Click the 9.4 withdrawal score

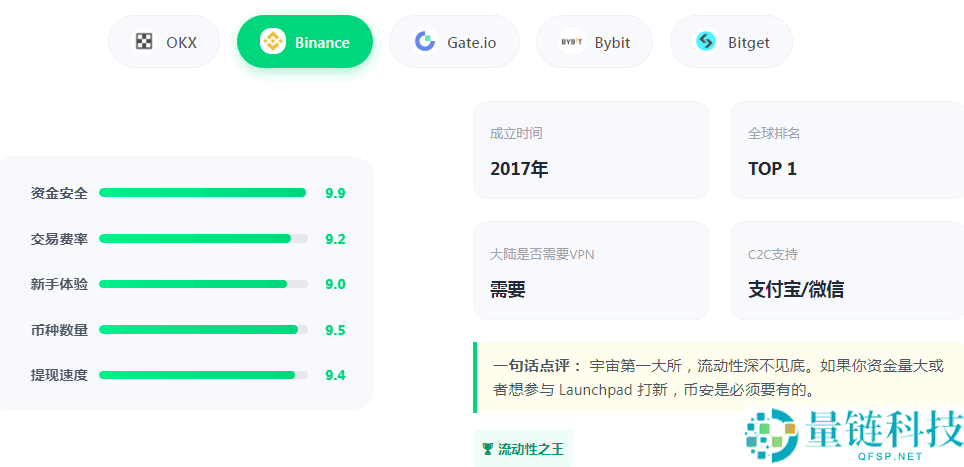pos(335,375)
